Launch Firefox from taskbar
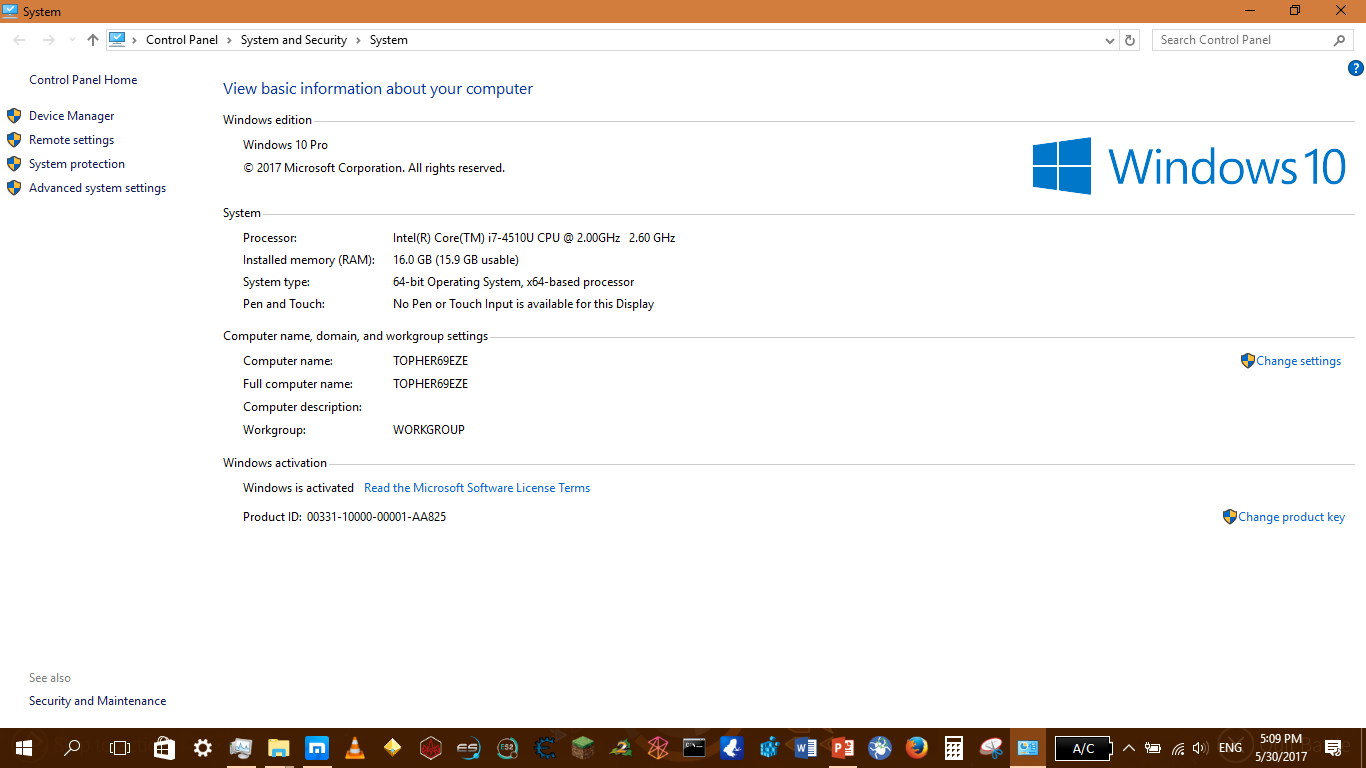This screenshot has width=1366, height=768. pyautogui.click(x=916, y=748)
